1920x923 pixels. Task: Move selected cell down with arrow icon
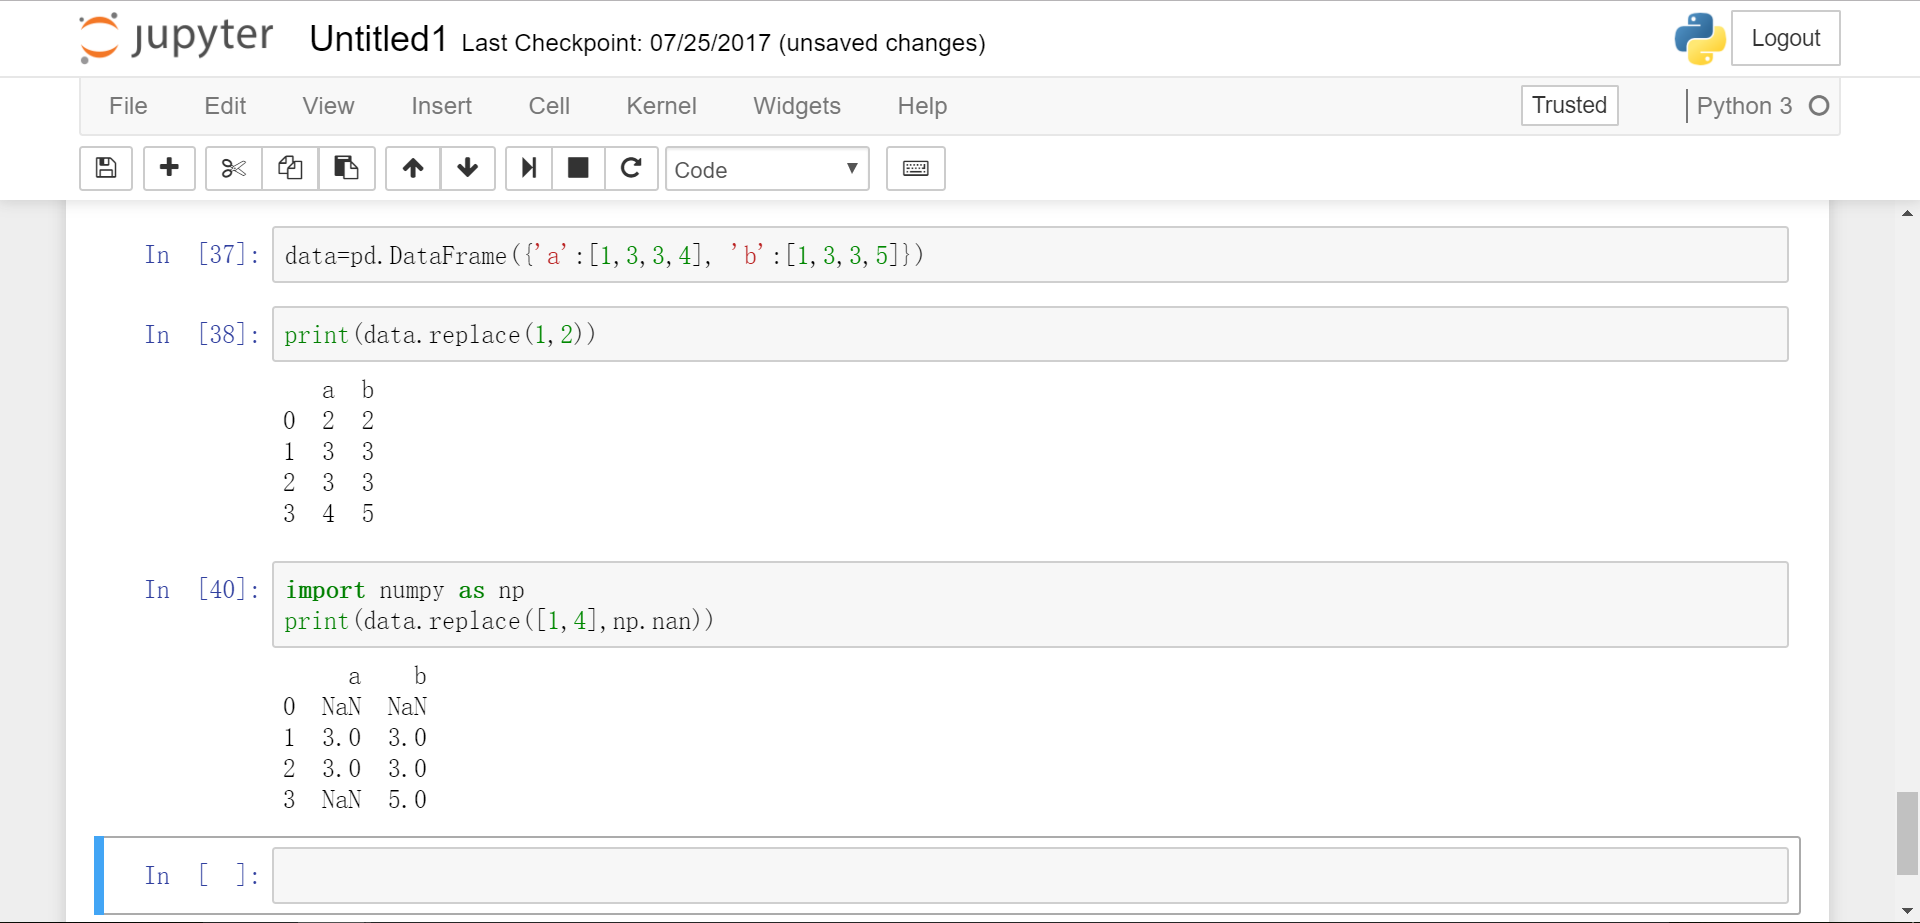pyautogui.click(x=467, y=168)
